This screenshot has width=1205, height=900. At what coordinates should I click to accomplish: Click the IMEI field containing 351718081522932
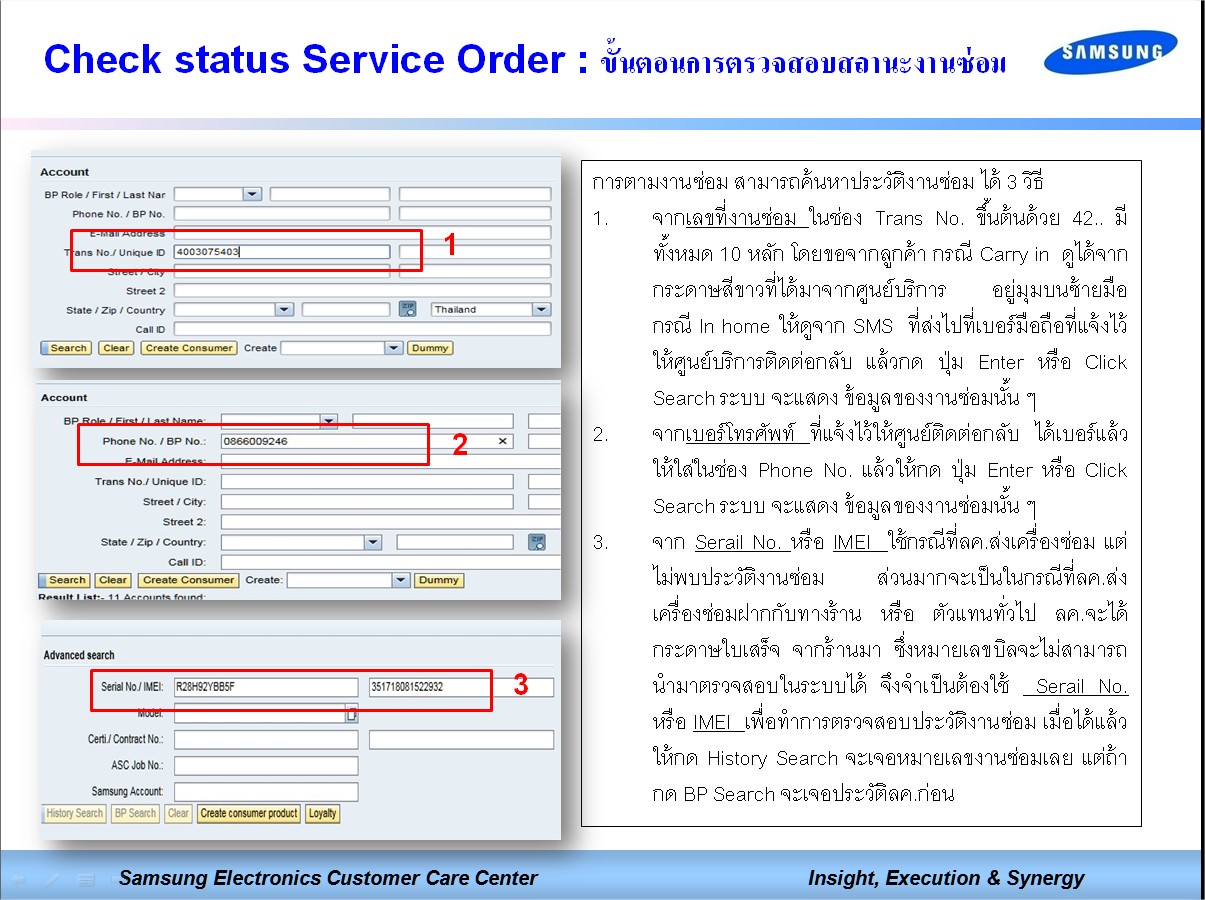point(461,687)
